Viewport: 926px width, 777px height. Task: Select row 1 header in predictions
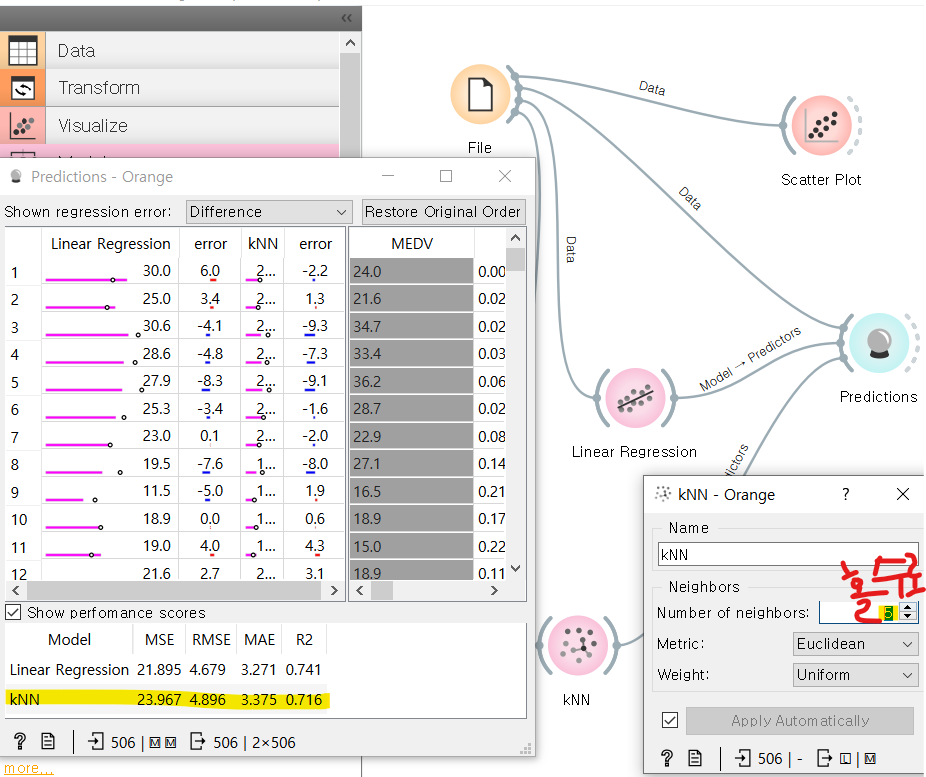22,272
